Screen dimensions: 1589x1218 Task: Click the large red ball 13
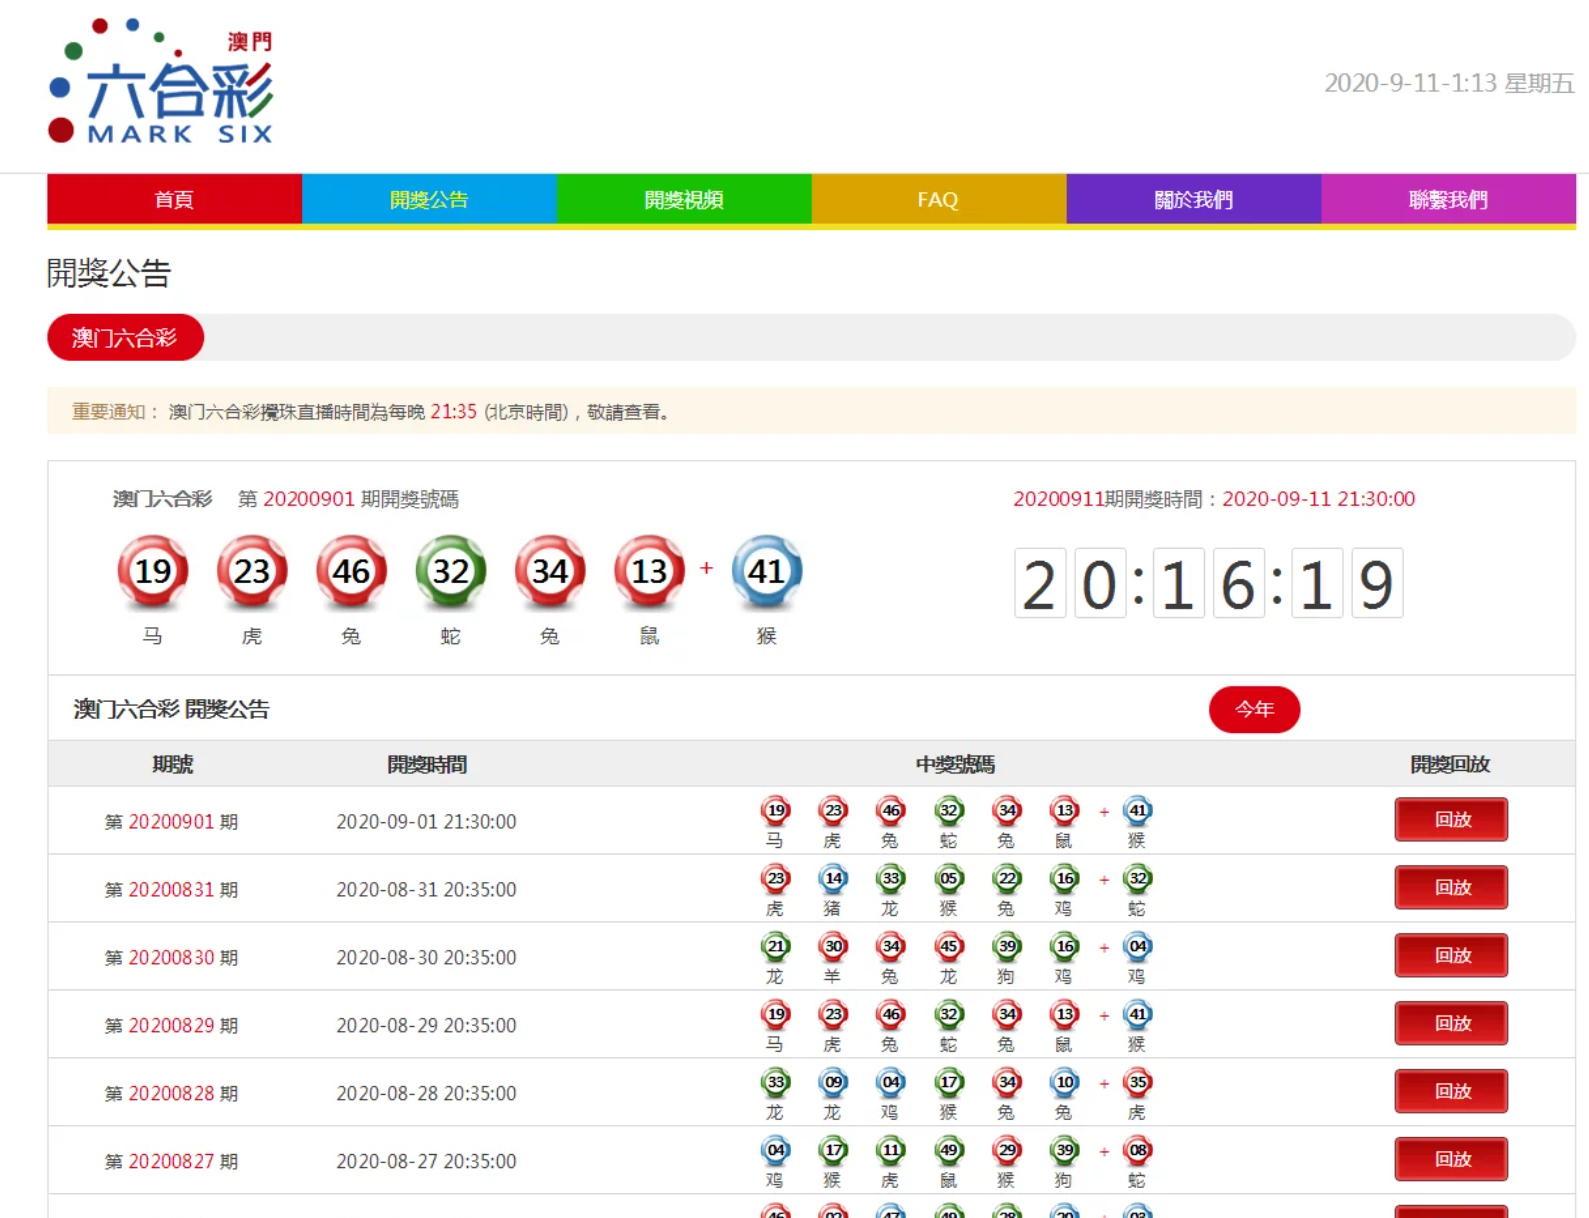649,571
